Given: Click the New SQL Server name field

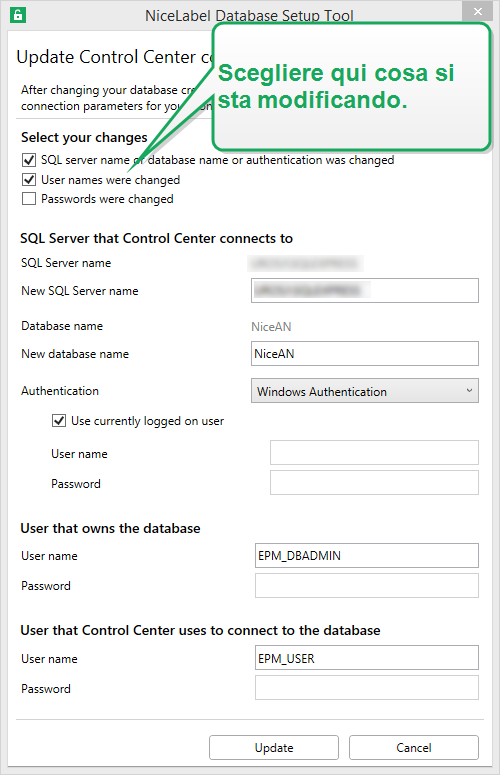Looking at the screenshot, I should [x=365, y=291].
